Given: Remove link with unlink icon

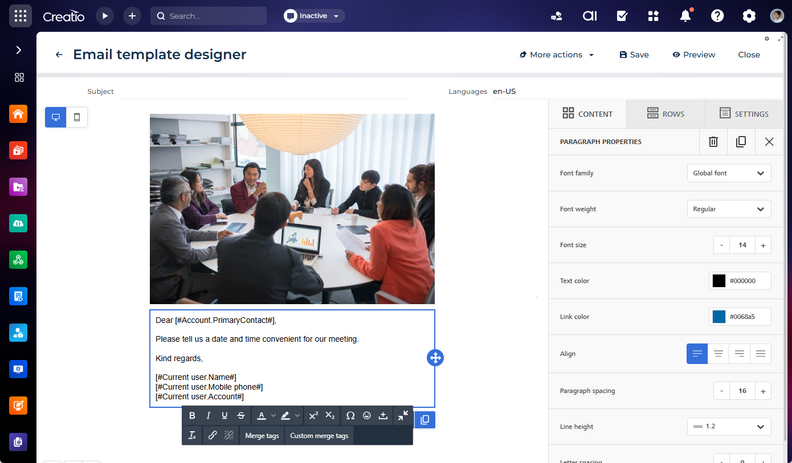Looking at the screenshot, I should [x=229, y=435].
